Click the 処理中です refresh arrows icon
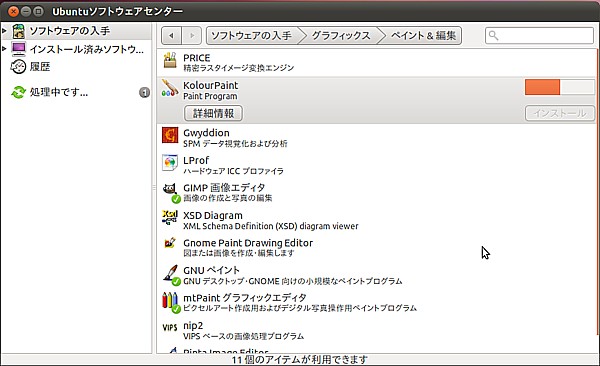 (18, 92)
